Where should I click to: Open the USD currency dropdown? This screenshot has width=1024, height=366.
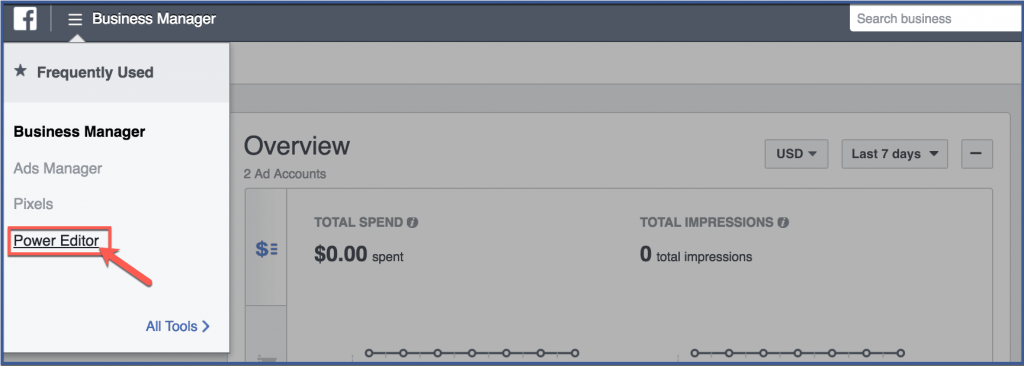796,154
